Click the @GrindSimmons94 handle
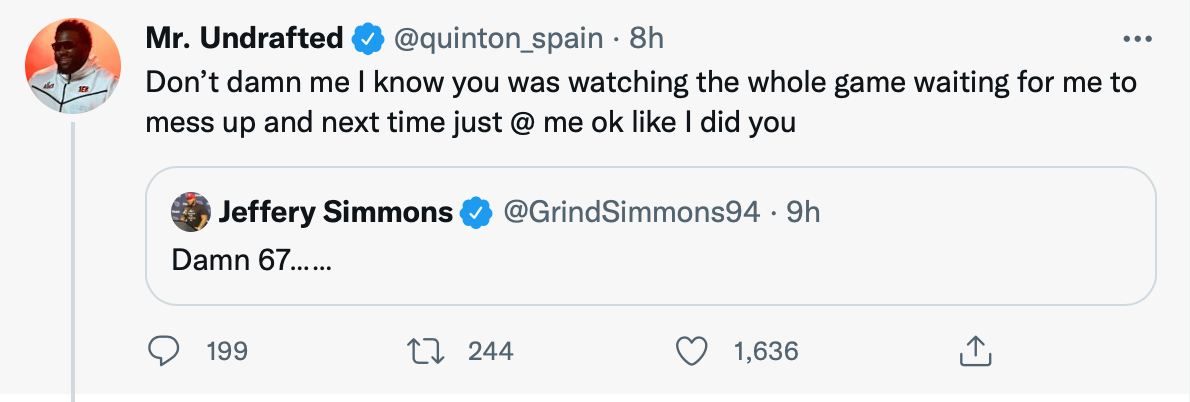The height and width of the screenshot is (402, 1190). point(630,212)
